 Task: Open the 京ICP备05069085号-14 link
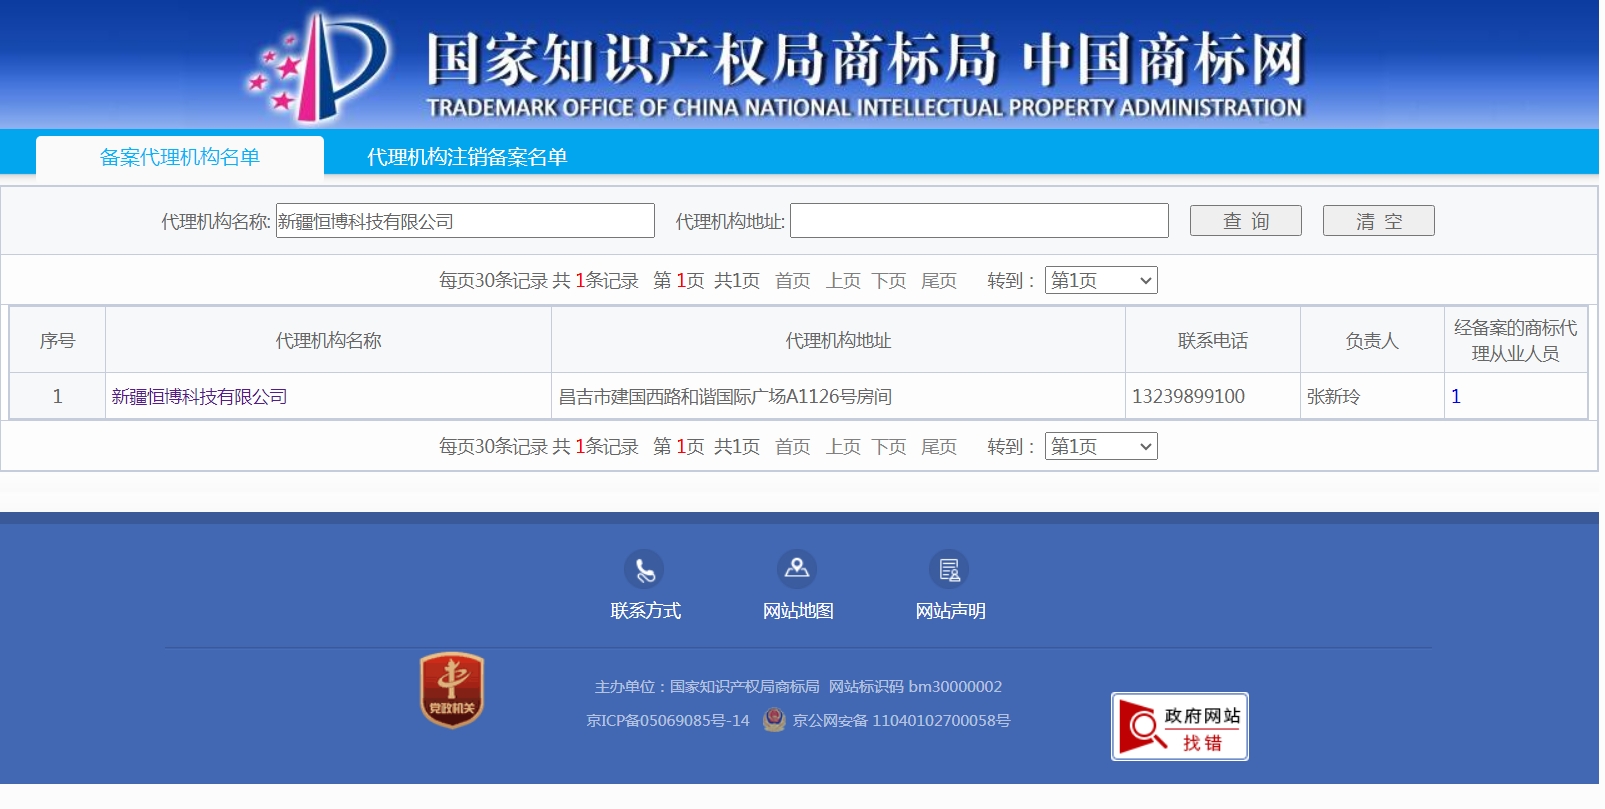pyautogui.click(x=668, y=721)
